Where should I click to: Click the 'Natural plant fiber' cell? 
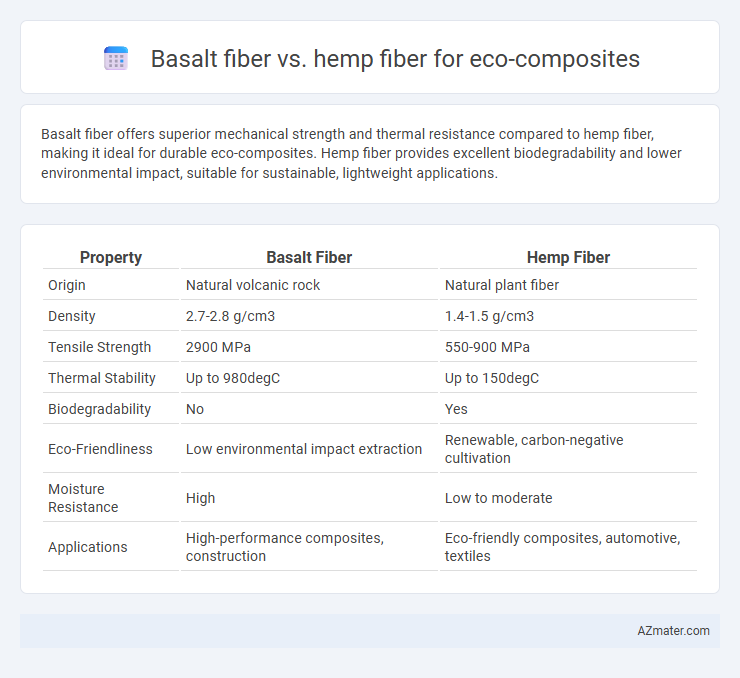502,285
